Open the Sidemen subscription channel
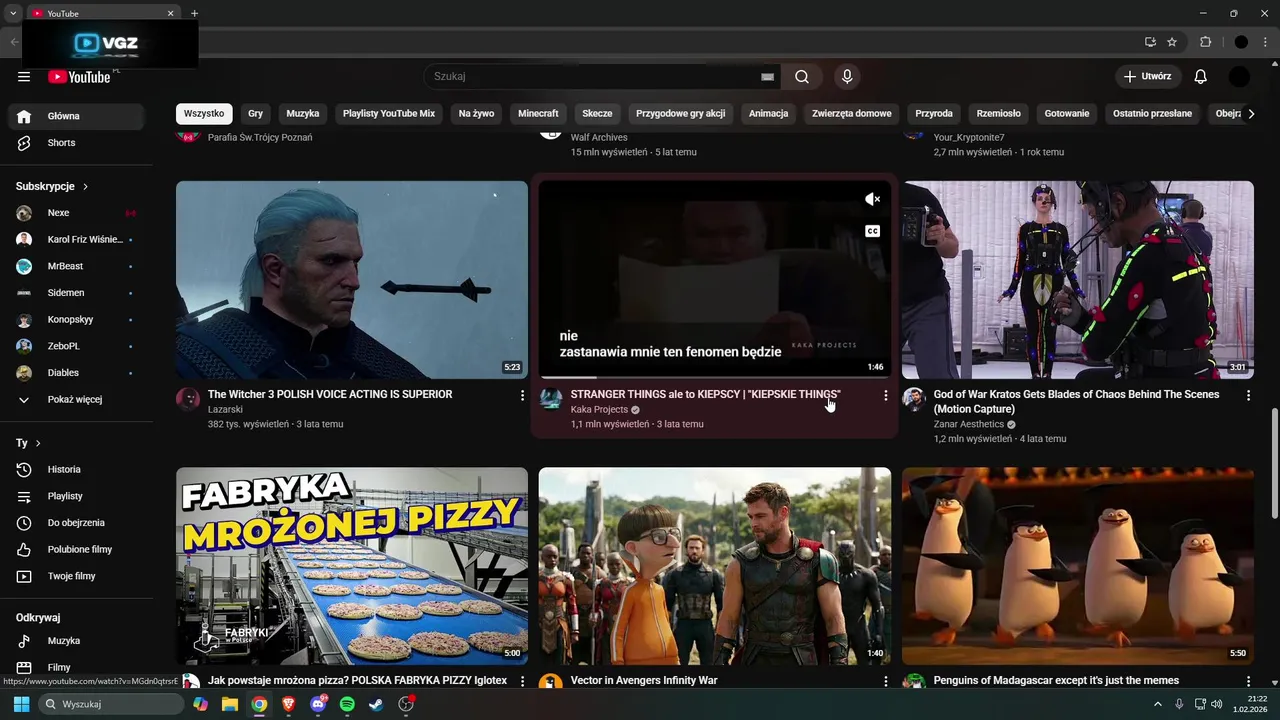This screenshot has width=1280, height=720. pyautogui.click(x=76, y=293)
